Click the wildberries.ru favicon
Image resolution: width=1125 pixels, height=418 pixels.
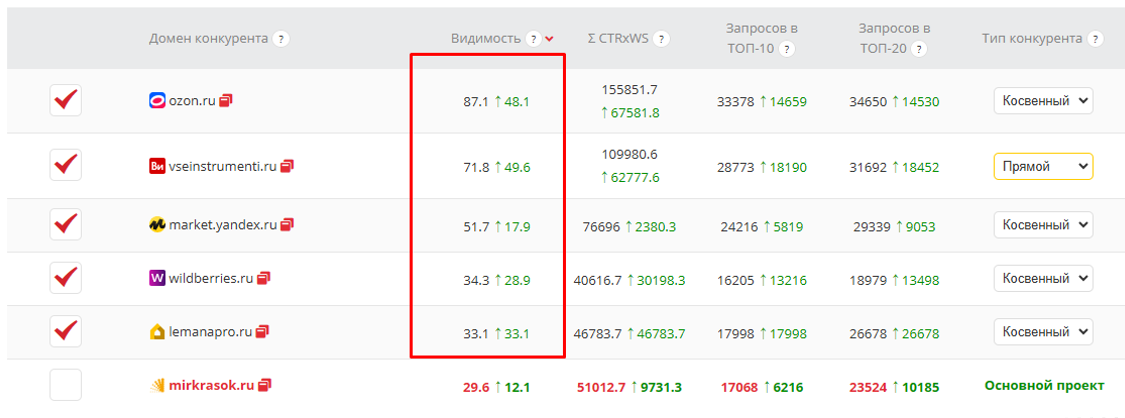click(x=157, y=277)
